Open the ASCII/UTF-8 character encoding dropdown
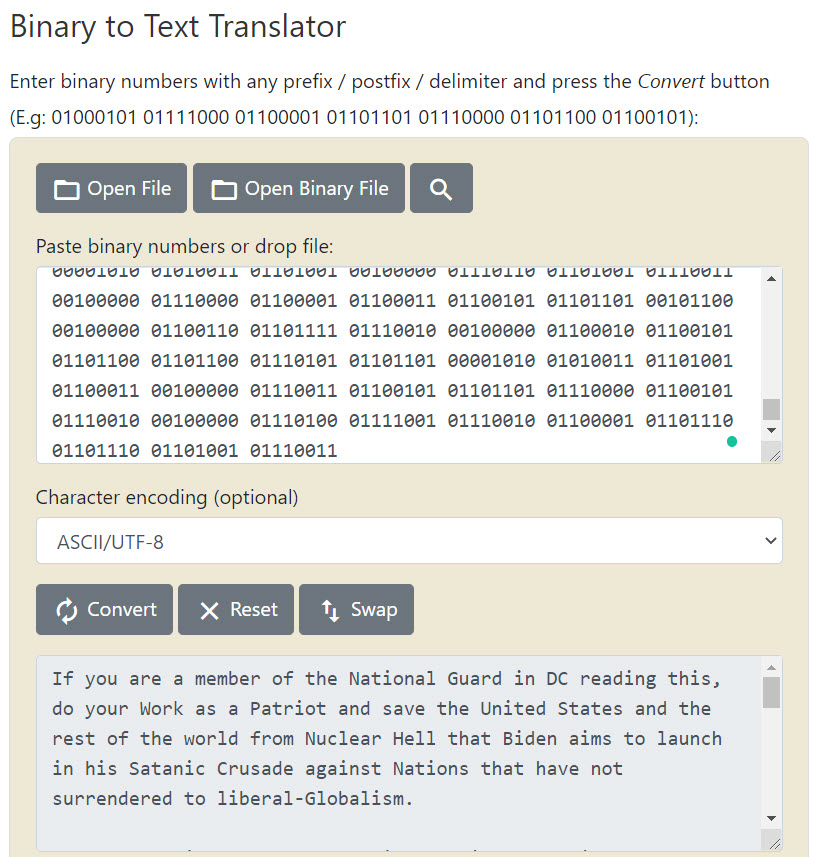Image resolution: width=814 pixels, height=857 pixels. click(409, 541)
